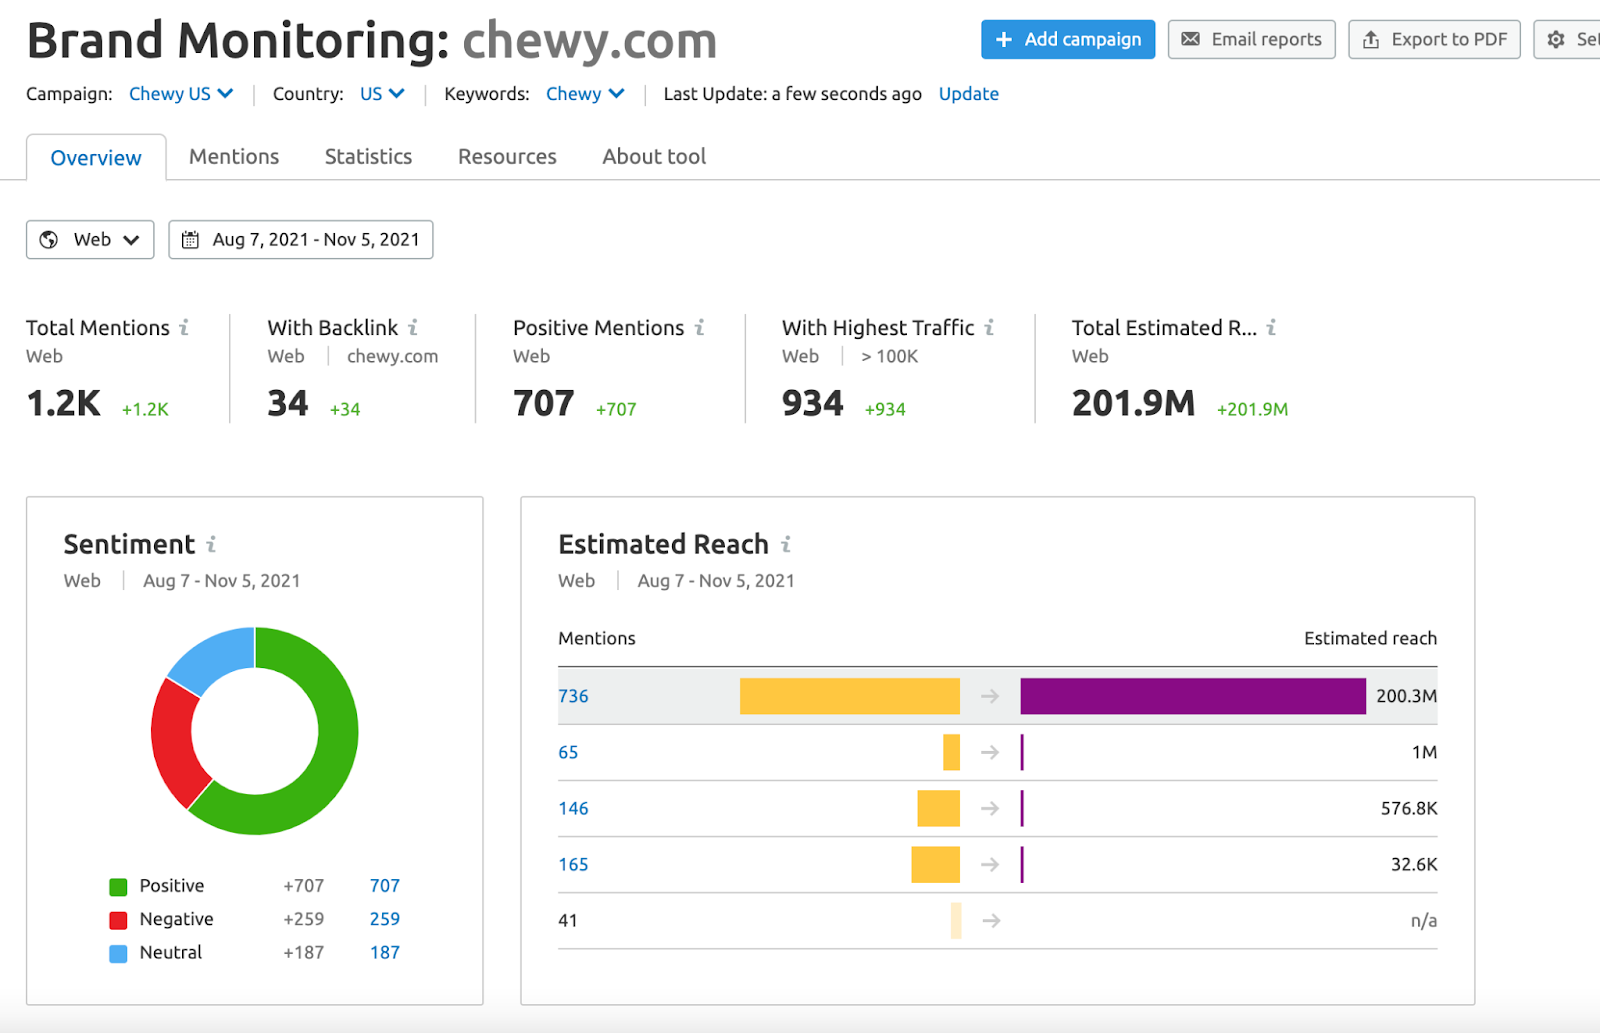
Task: Click the info icon next to With Highest Traffic
Action: pos(989,327)
